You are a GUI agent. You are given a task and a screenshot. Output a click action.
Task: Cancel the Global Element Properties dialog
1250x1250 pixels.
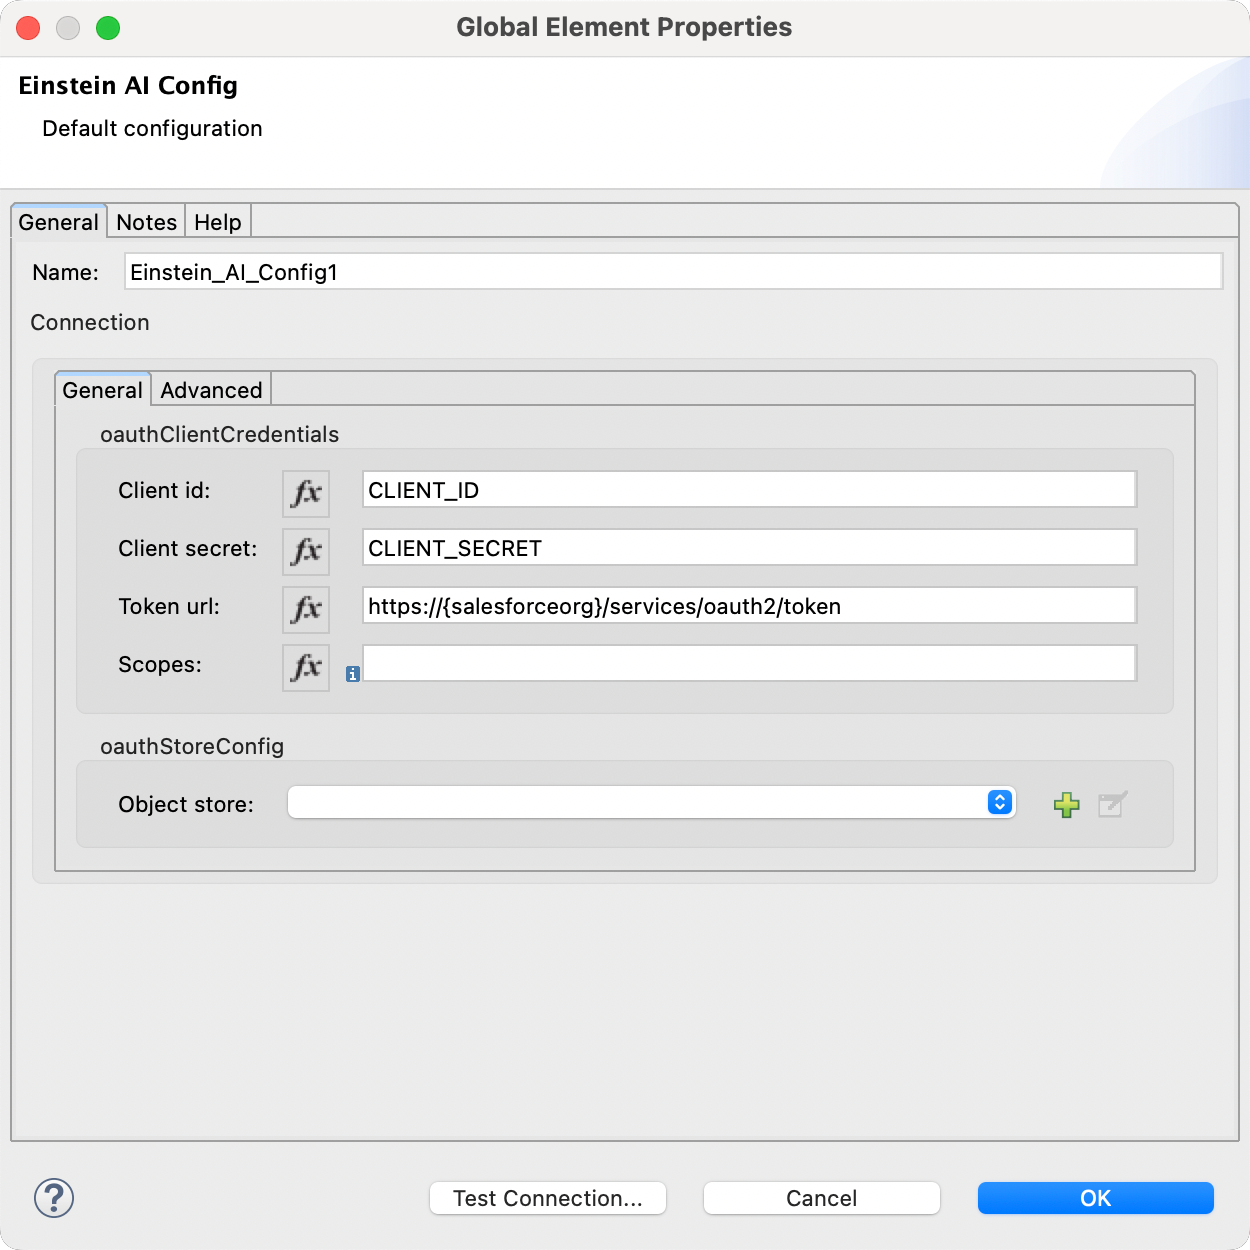tap(822, 1198)
